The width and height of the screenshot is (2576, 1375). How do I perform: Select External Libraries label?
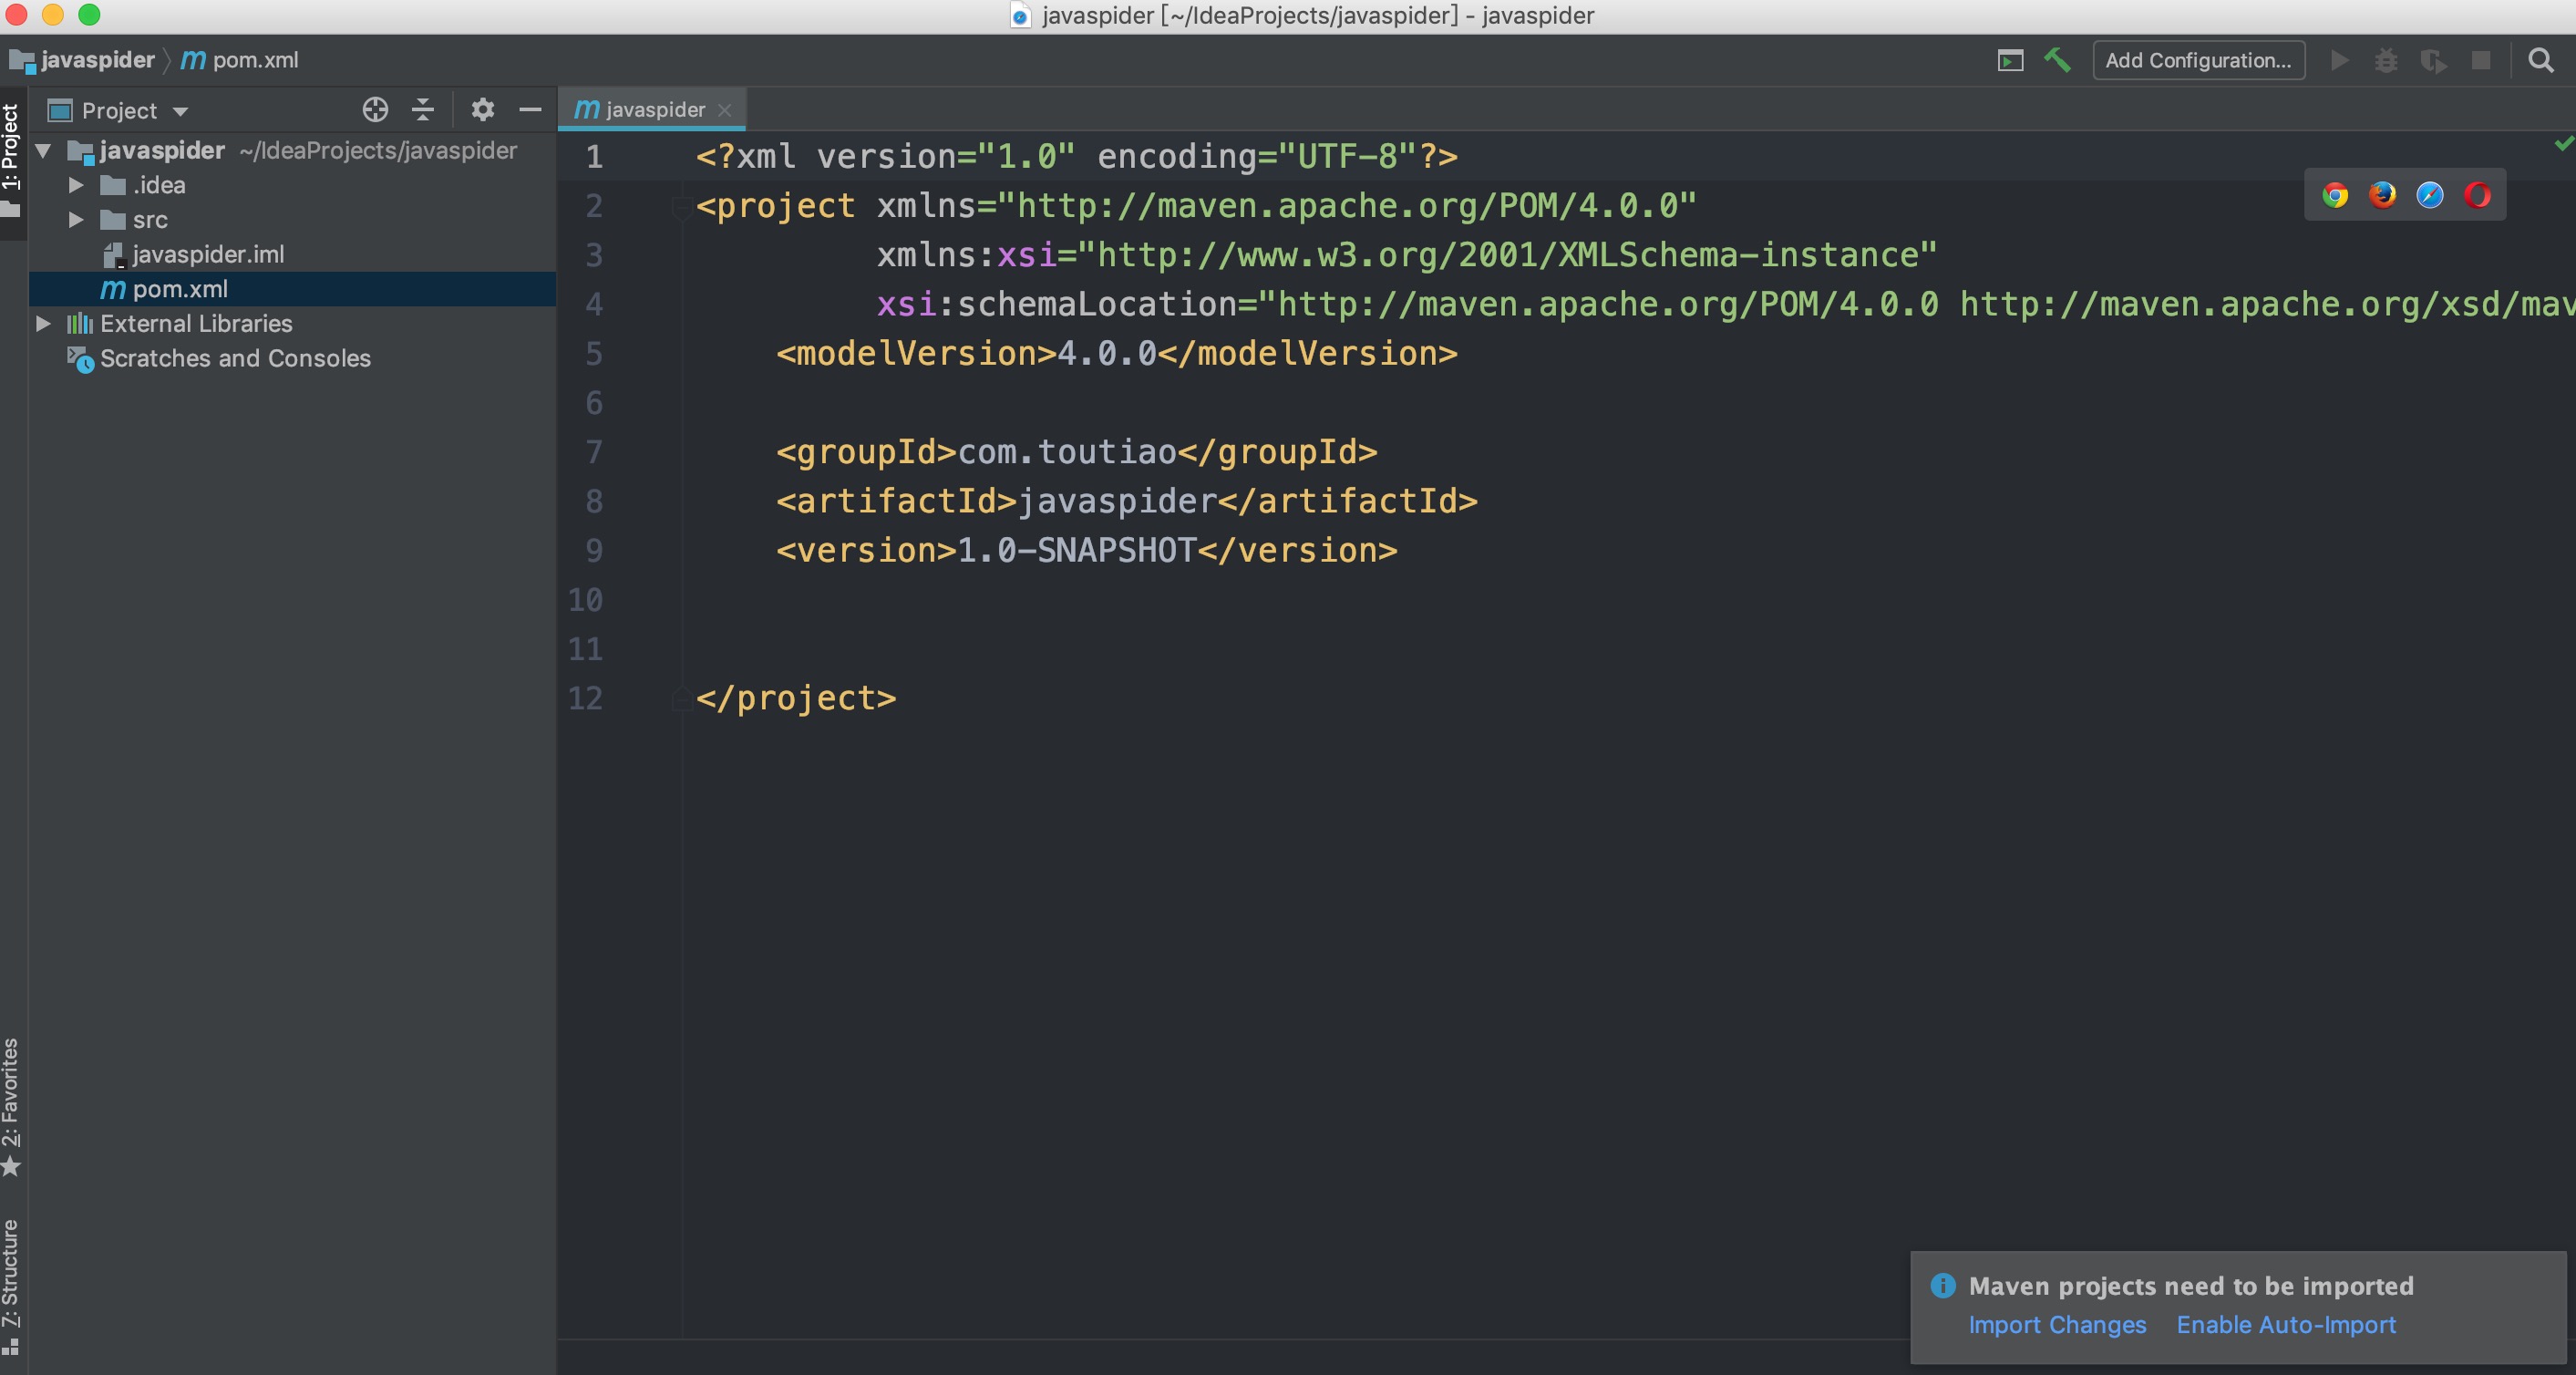click(196, 324)
